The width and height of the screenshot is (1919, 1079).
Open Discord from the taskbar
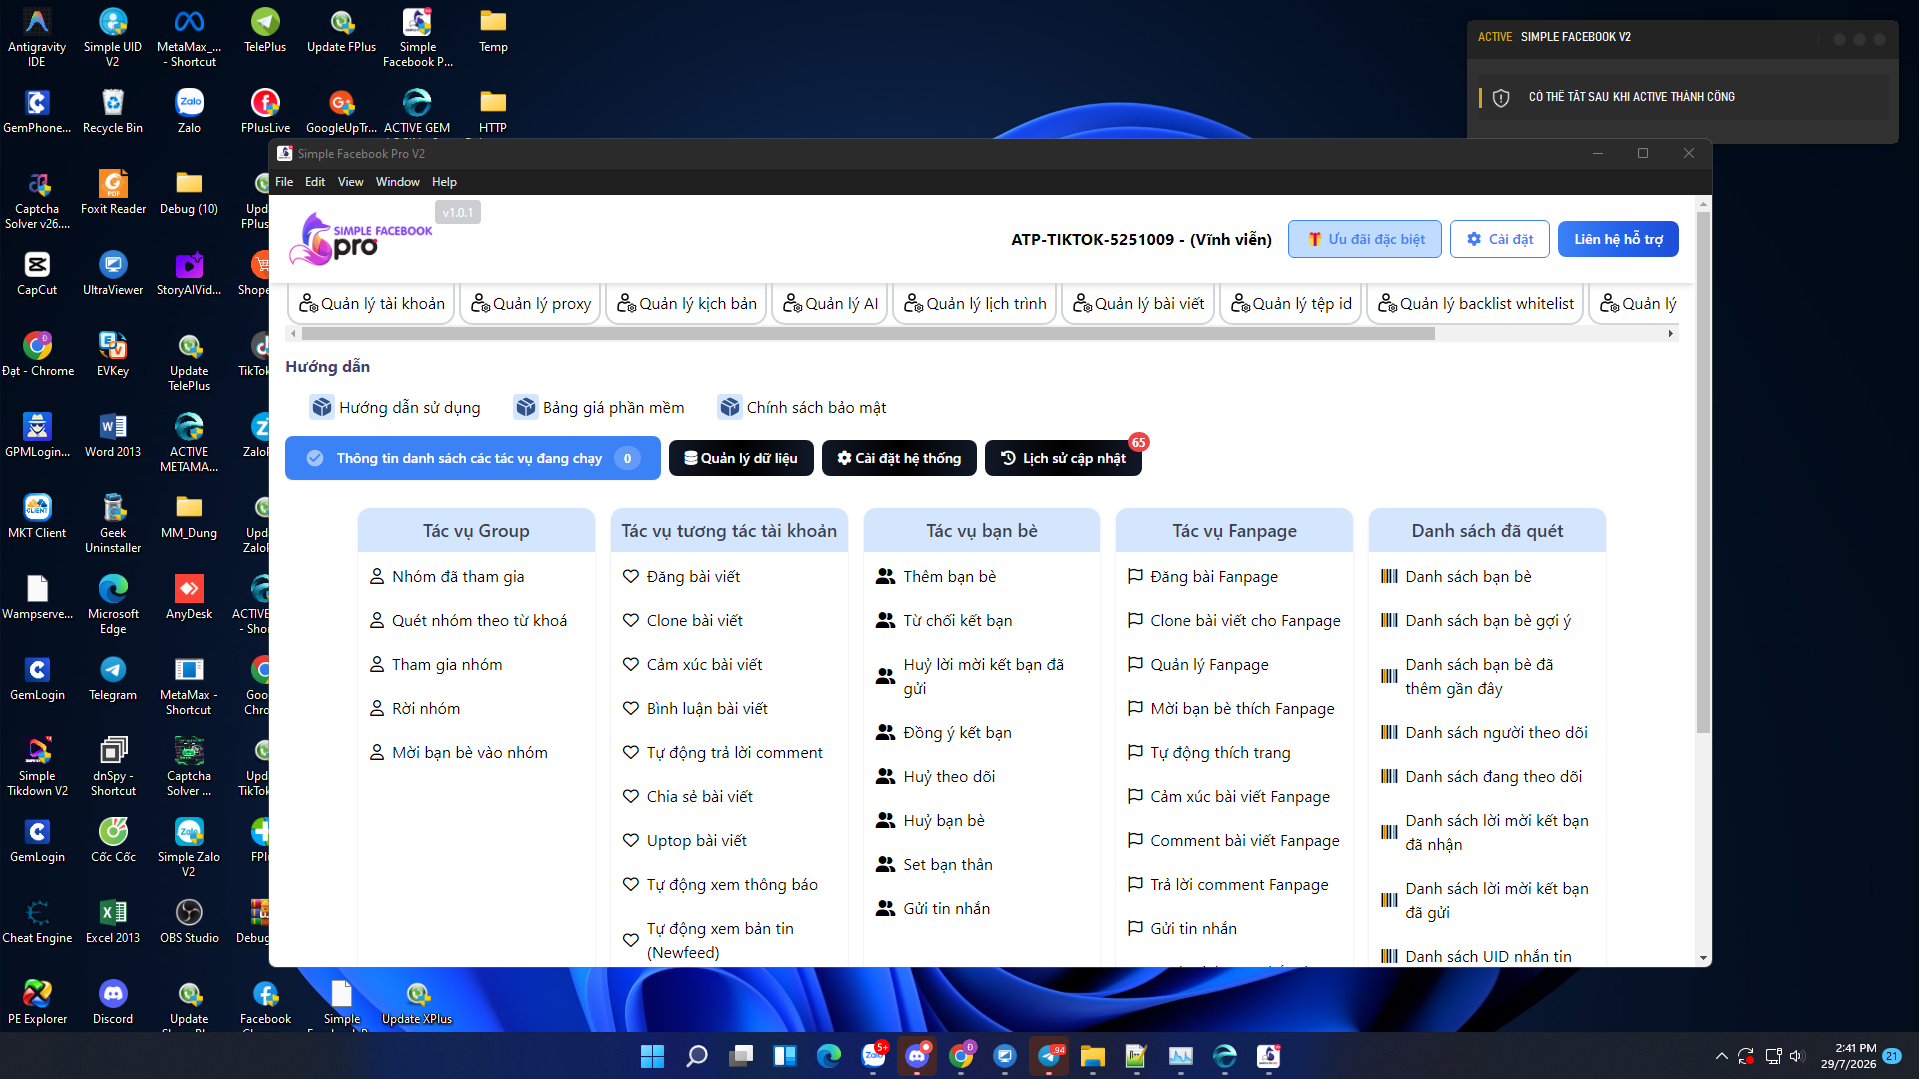[917, 1056]
